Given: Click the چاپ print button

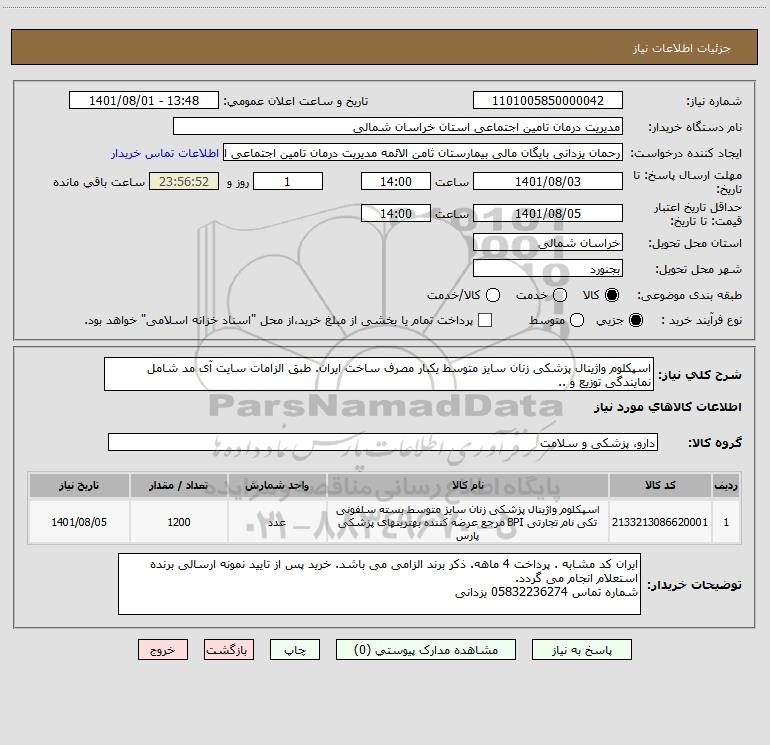Looking at the screenshot, I should 295,650.
